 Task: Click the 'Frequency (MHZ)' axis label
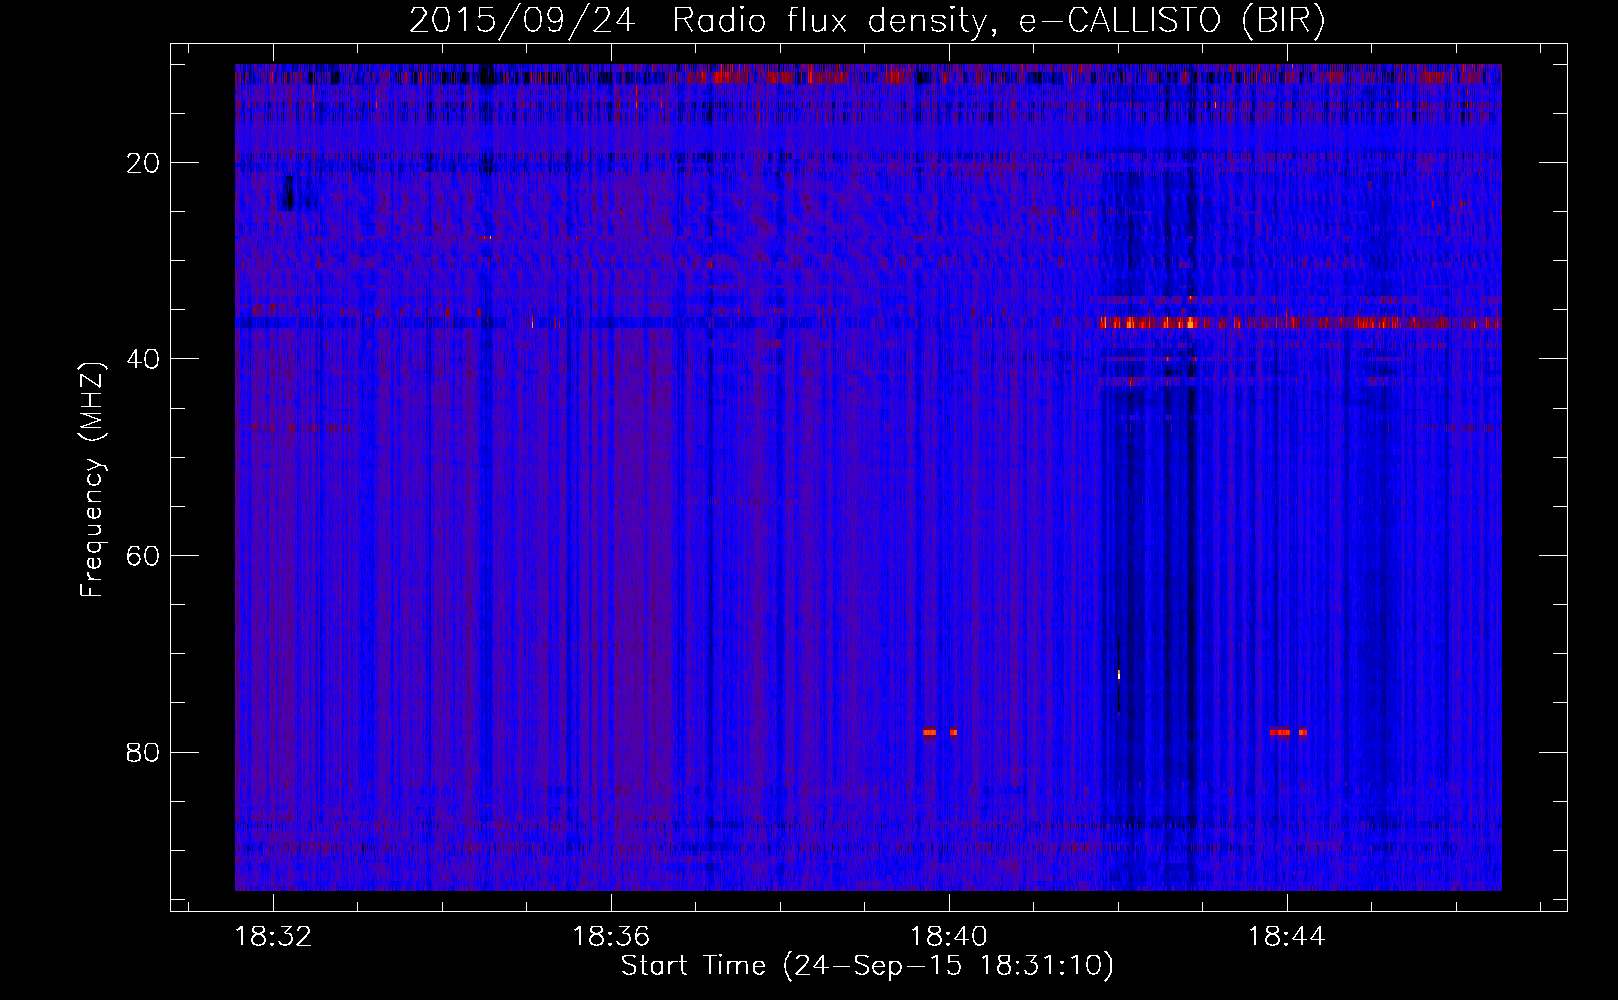point(92,480)
